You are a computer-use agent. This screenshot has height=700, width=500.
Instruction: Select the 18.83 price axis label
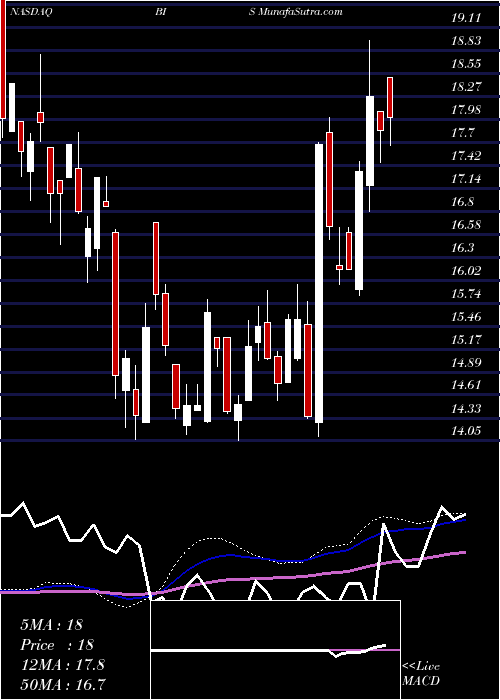(x=466, y=41)
